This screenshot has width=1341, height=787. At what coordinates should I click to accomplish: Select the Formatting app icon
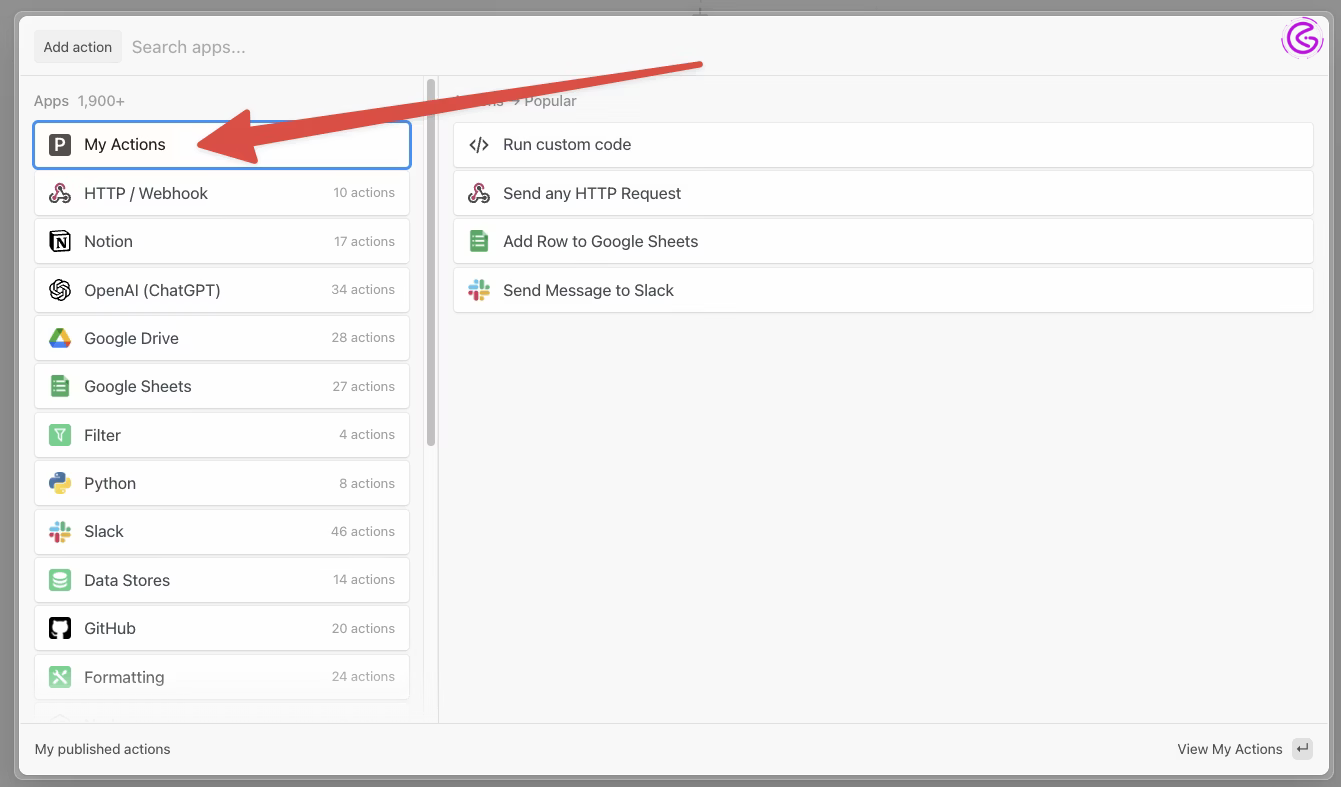[x=59, y=677]
